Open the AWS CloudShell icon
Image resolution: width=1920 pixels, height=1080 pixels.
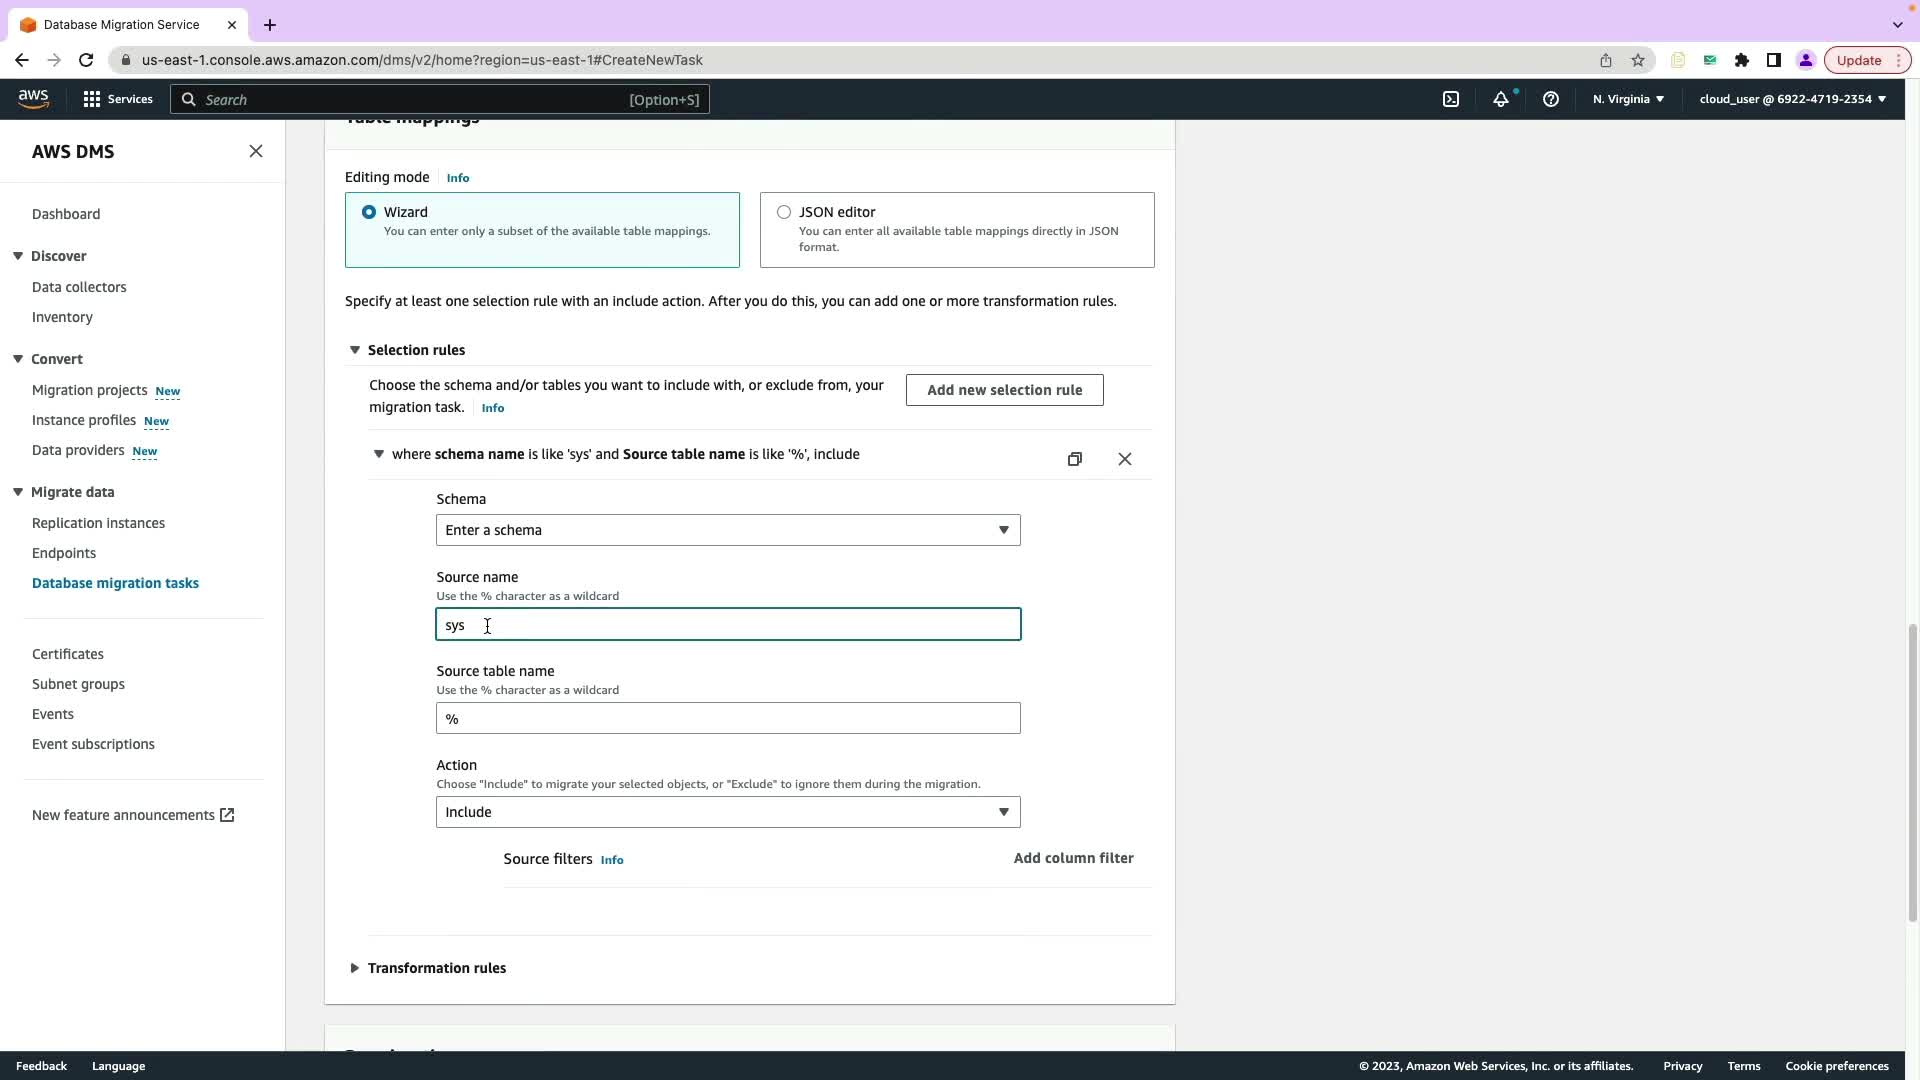point(1450,99)
